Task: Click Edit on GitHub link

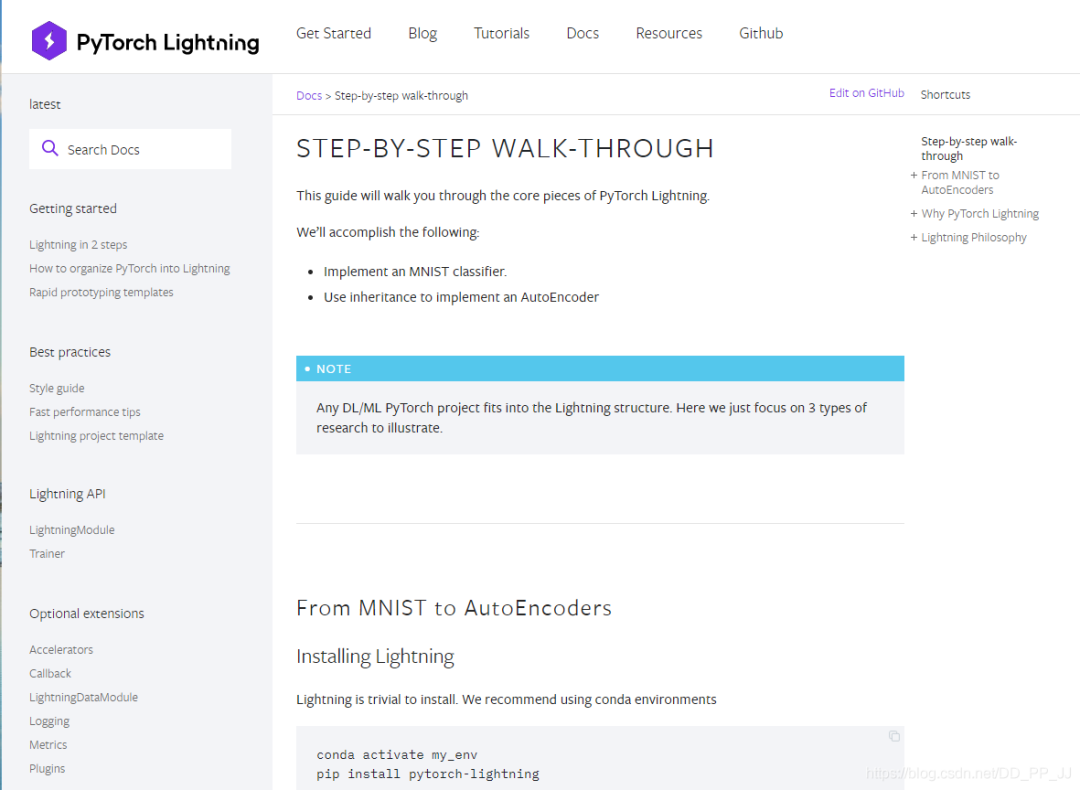Action: pos(866,93)
